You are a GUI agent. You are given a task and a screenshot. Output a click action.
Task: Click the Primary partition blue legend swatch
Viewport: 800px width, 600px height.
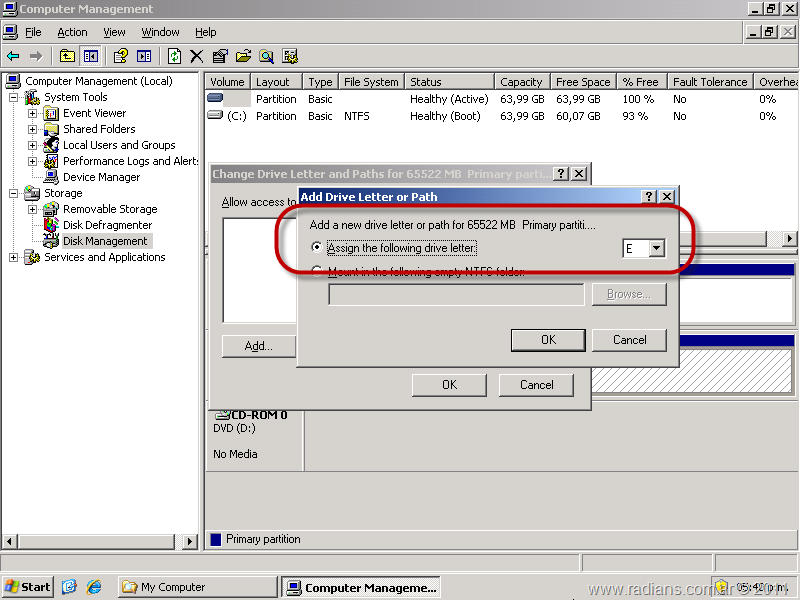tap(216, 539)
